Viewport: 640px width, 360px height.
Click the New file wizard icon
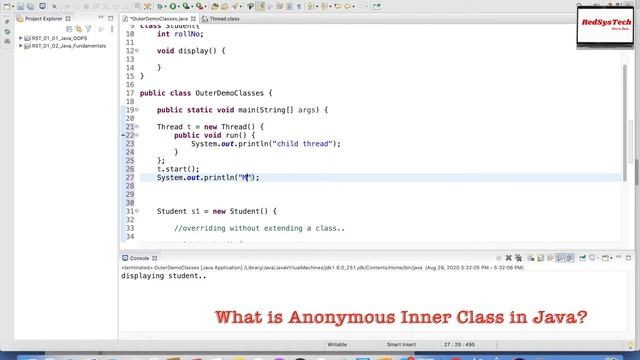7,6
